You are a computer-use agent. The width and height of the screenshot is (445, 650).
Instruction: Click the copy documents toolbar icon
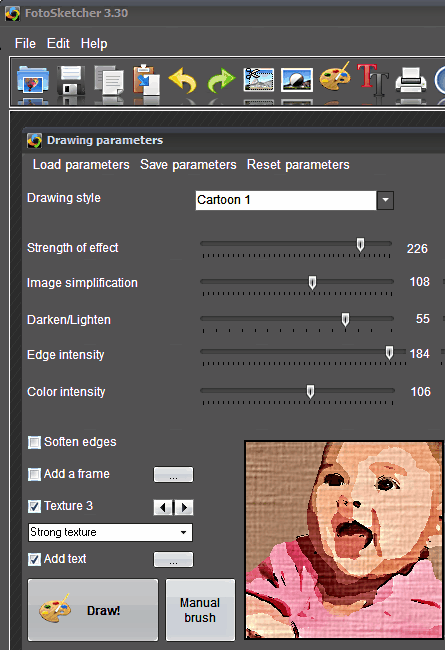click(x=109, y=79)
